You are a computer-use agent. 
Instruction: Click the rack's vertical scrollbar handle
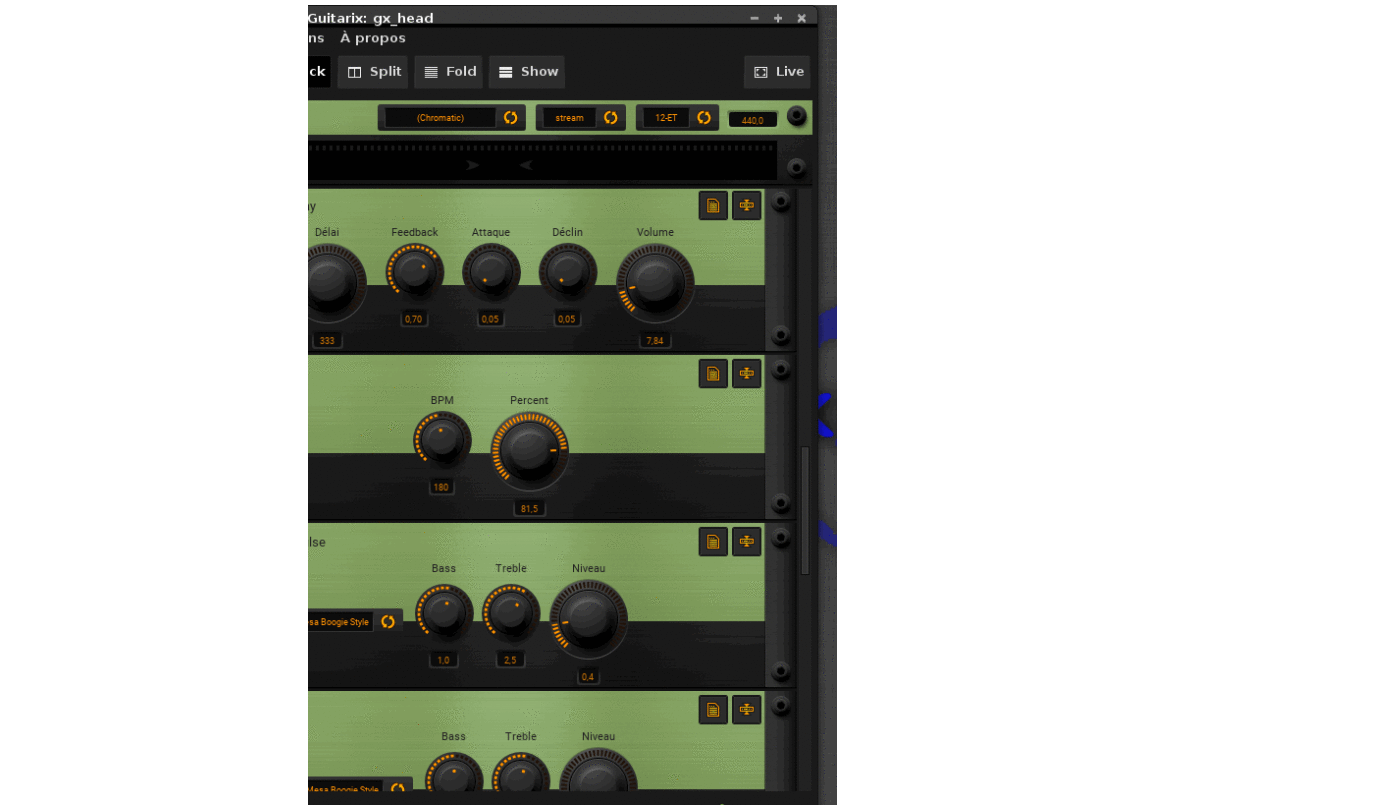click(x=804, y=511)
